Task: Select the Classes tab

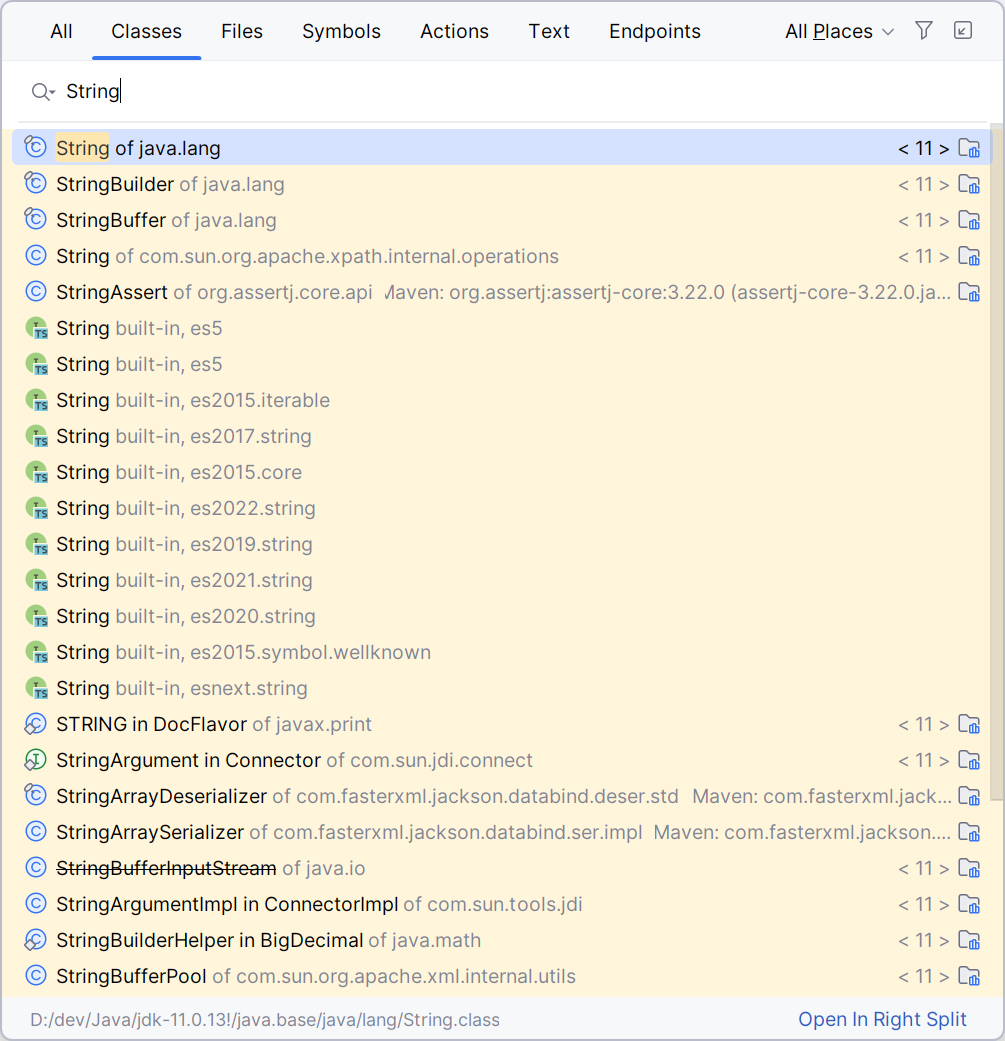Action: tap(146, 31)
